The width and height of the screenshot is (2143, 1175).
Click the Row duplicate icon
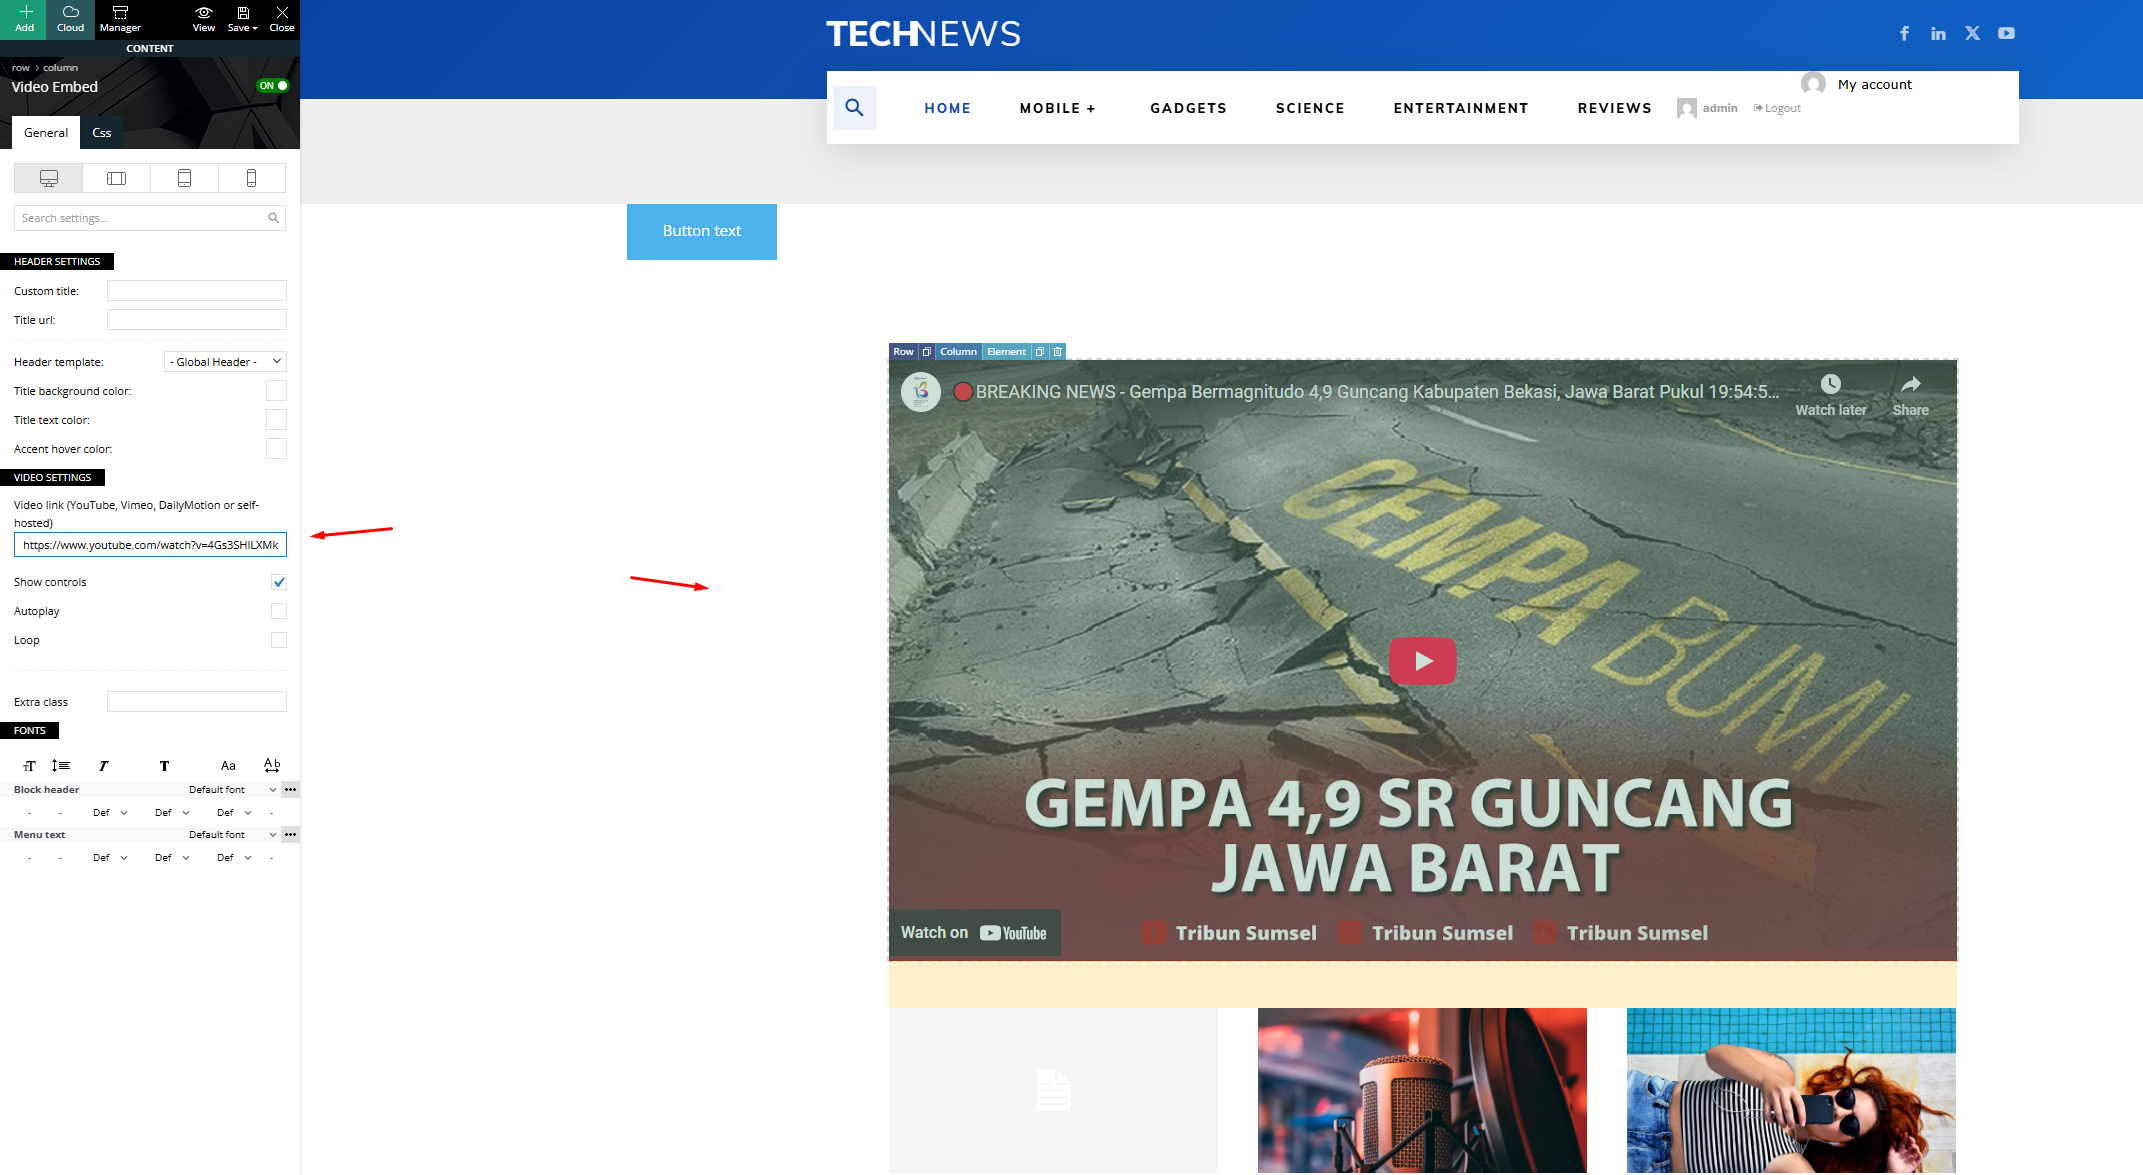[927, 352]
